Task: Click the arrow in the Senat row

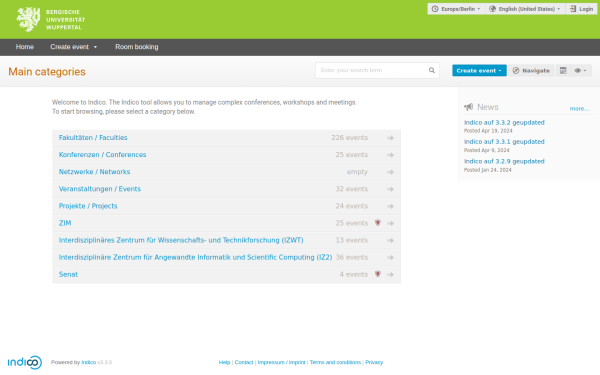Action: (x=390, y=274)
